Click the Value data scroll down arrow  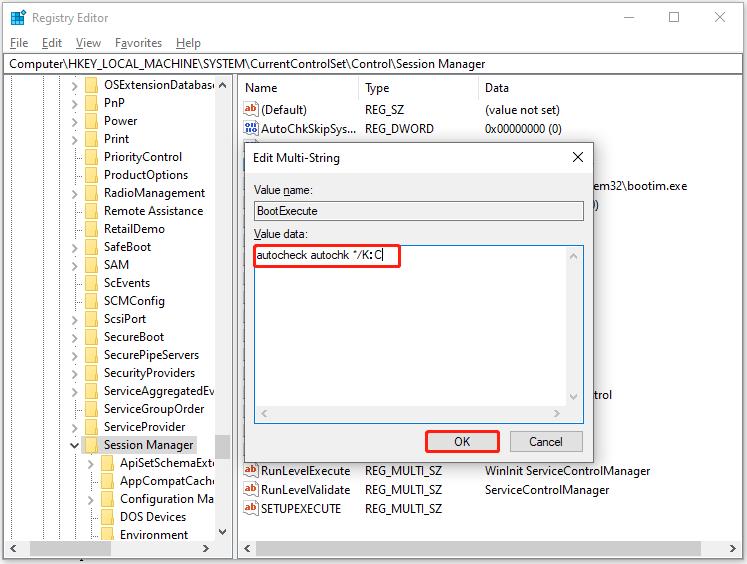click(574, 397)
